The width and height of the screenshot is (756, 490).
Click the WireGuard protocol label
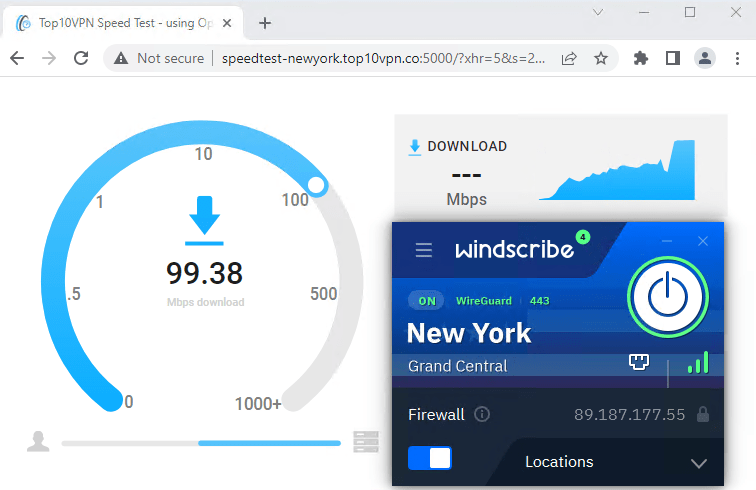tap(484, 301)
